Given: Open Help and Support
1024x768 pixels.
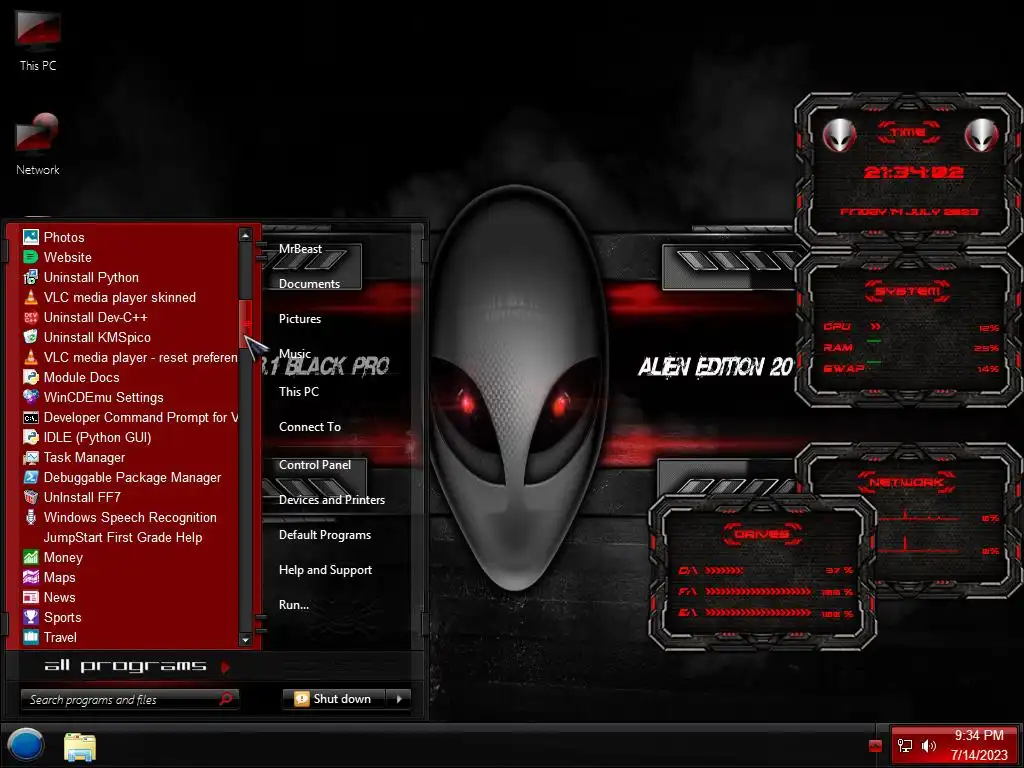Looking at the screenshot, I should click(x=325, y=570).
